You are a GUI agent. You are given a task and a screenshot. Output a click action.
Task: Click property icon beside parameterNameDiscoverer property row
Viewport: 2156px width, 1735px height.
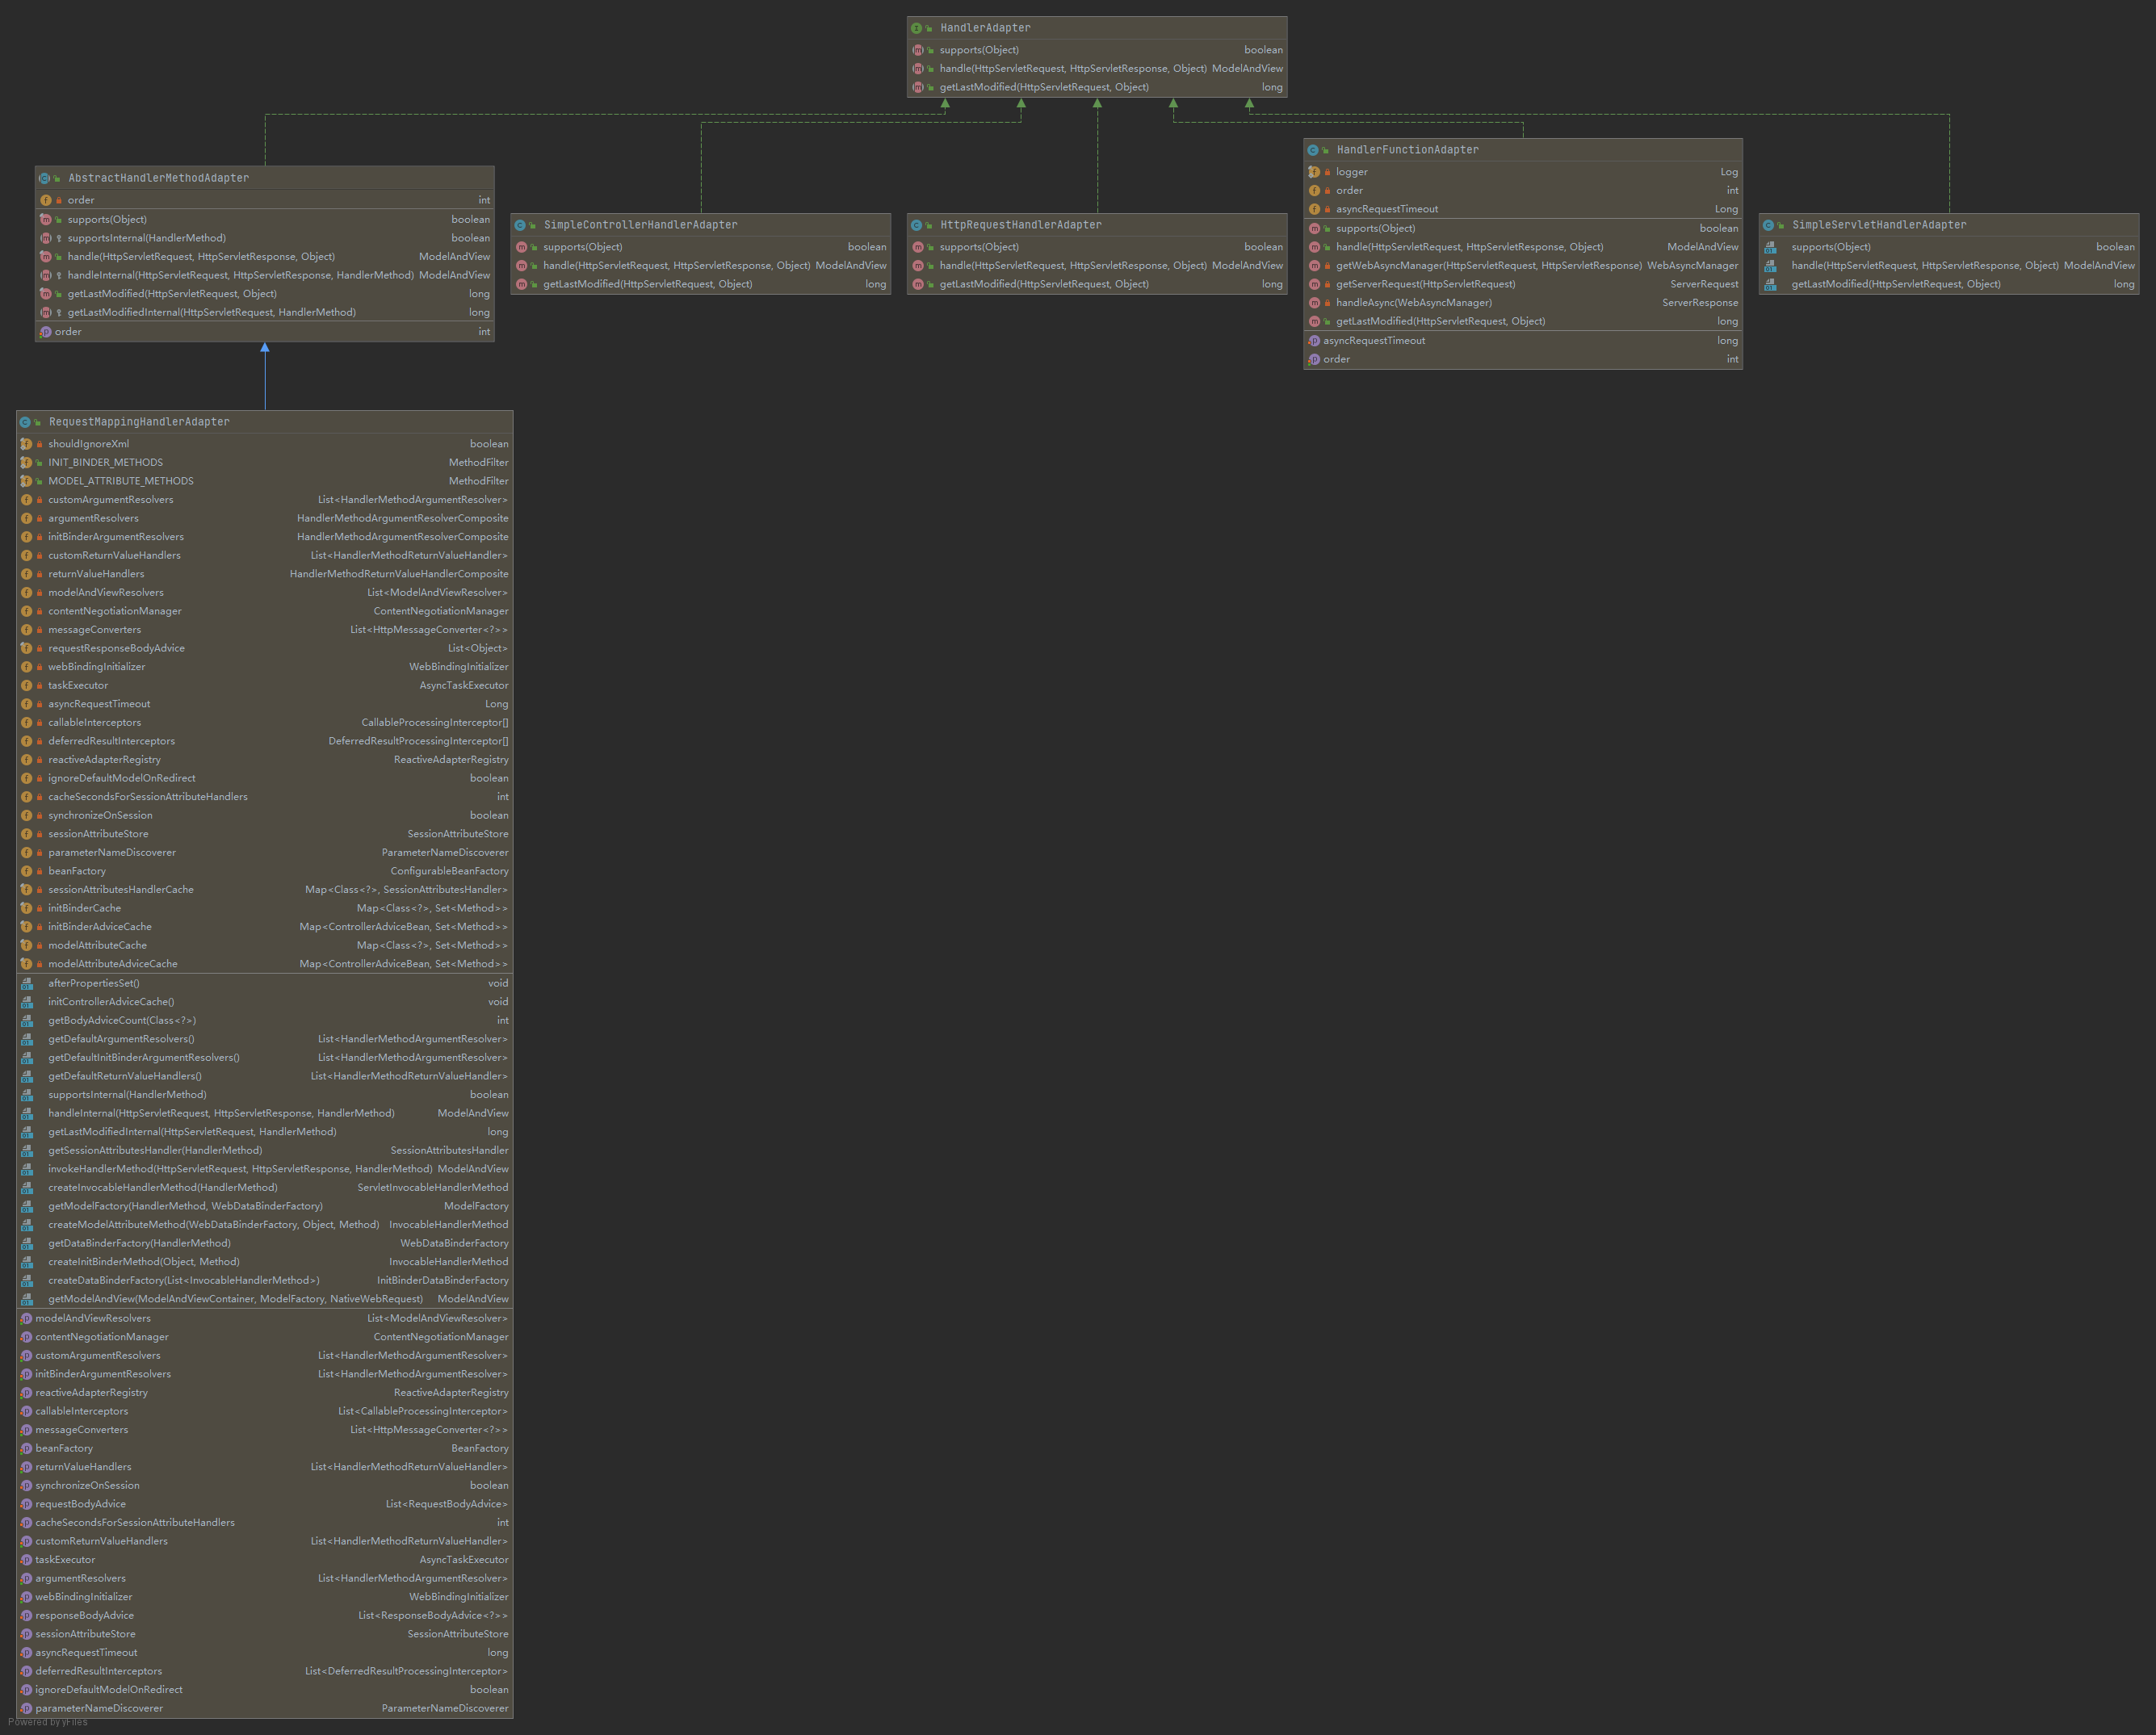tap(26, 1709)
